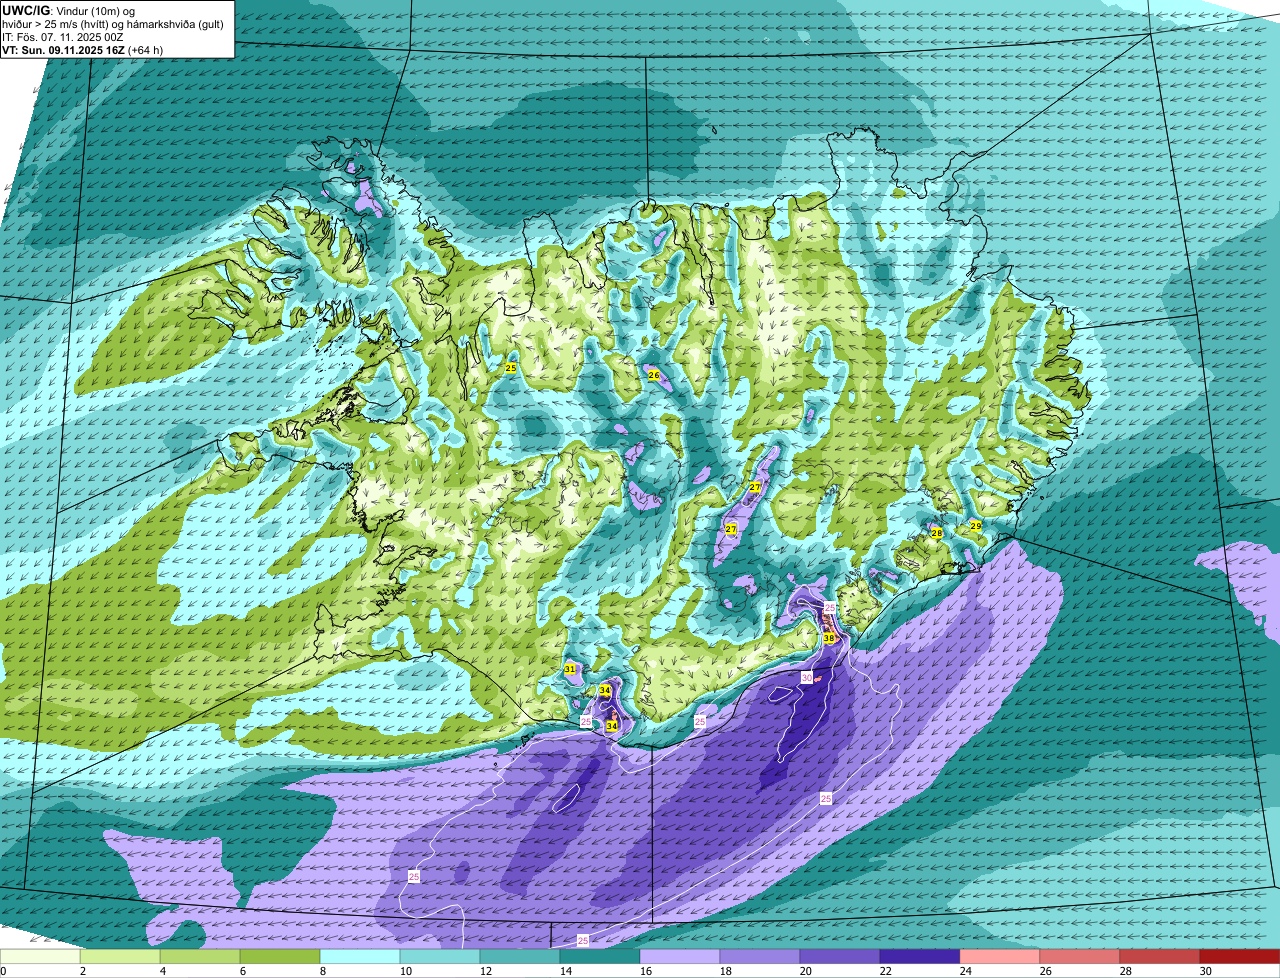The image size is (1280, 978).
Task: Click the yellow max-gust label 28 on map
Action: click(937, 534)
